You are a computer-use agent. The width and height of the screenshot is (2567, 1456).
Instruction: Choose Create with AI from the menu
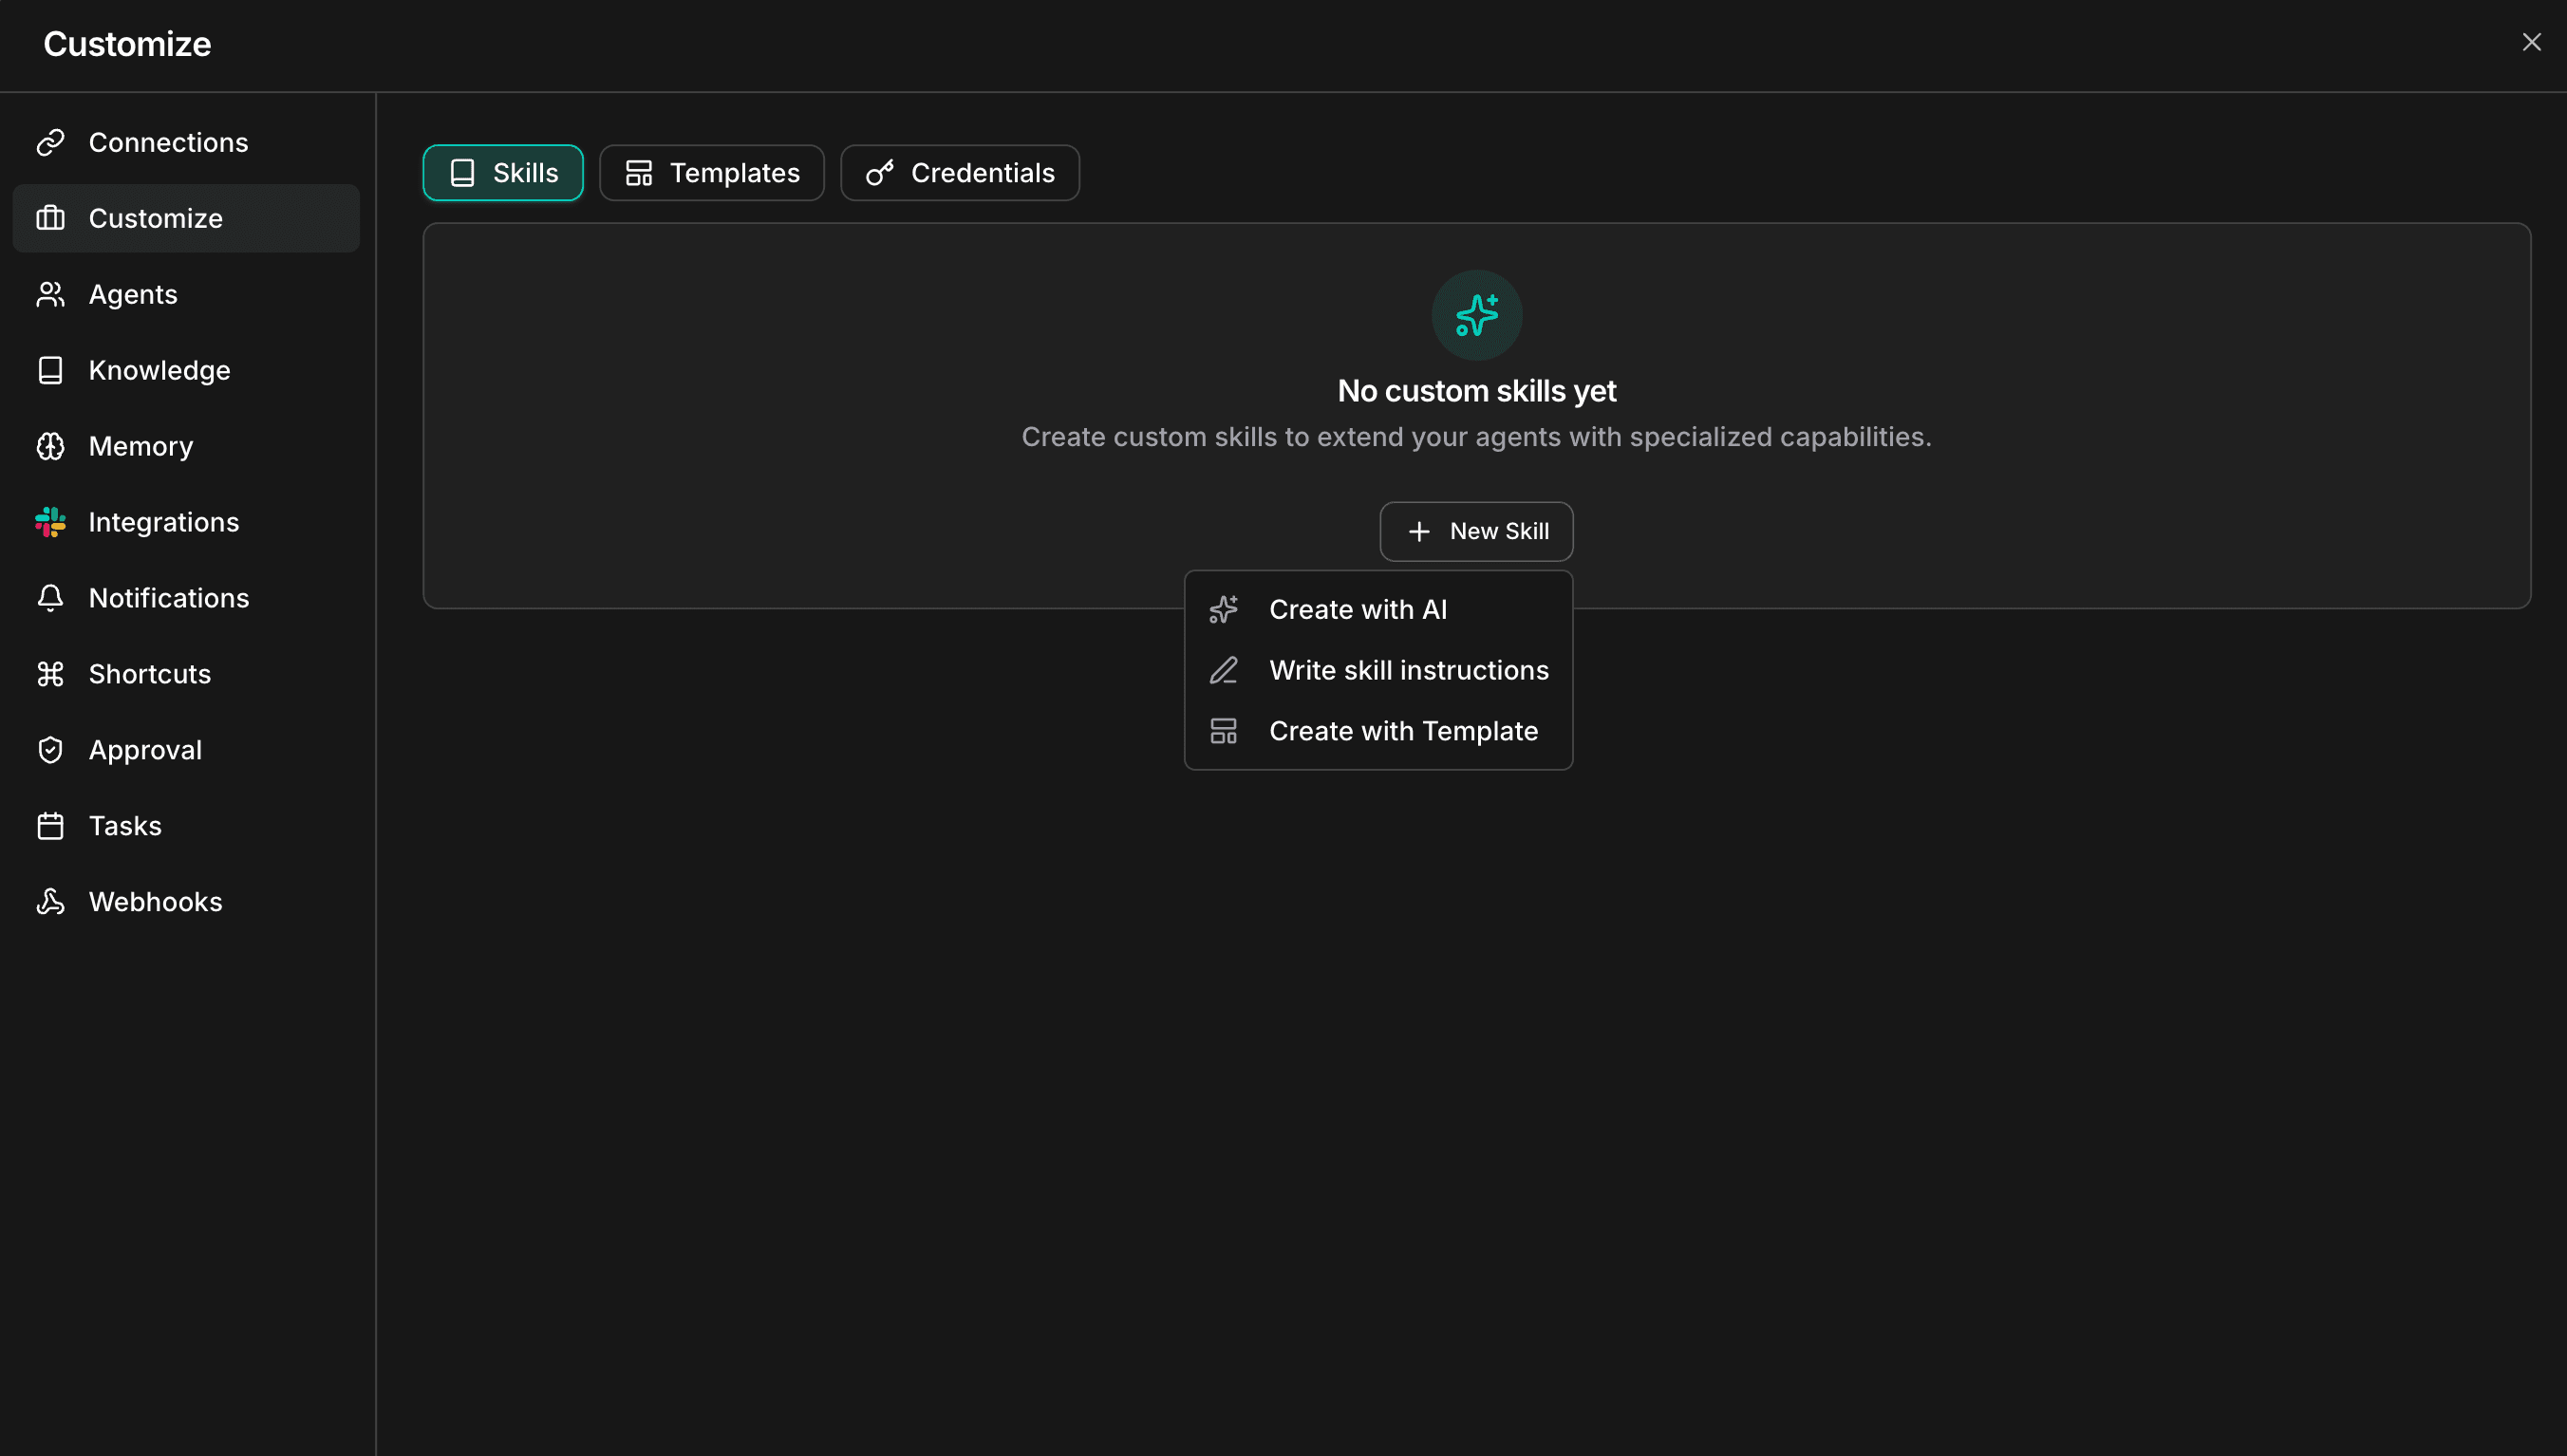(1357, 609)
